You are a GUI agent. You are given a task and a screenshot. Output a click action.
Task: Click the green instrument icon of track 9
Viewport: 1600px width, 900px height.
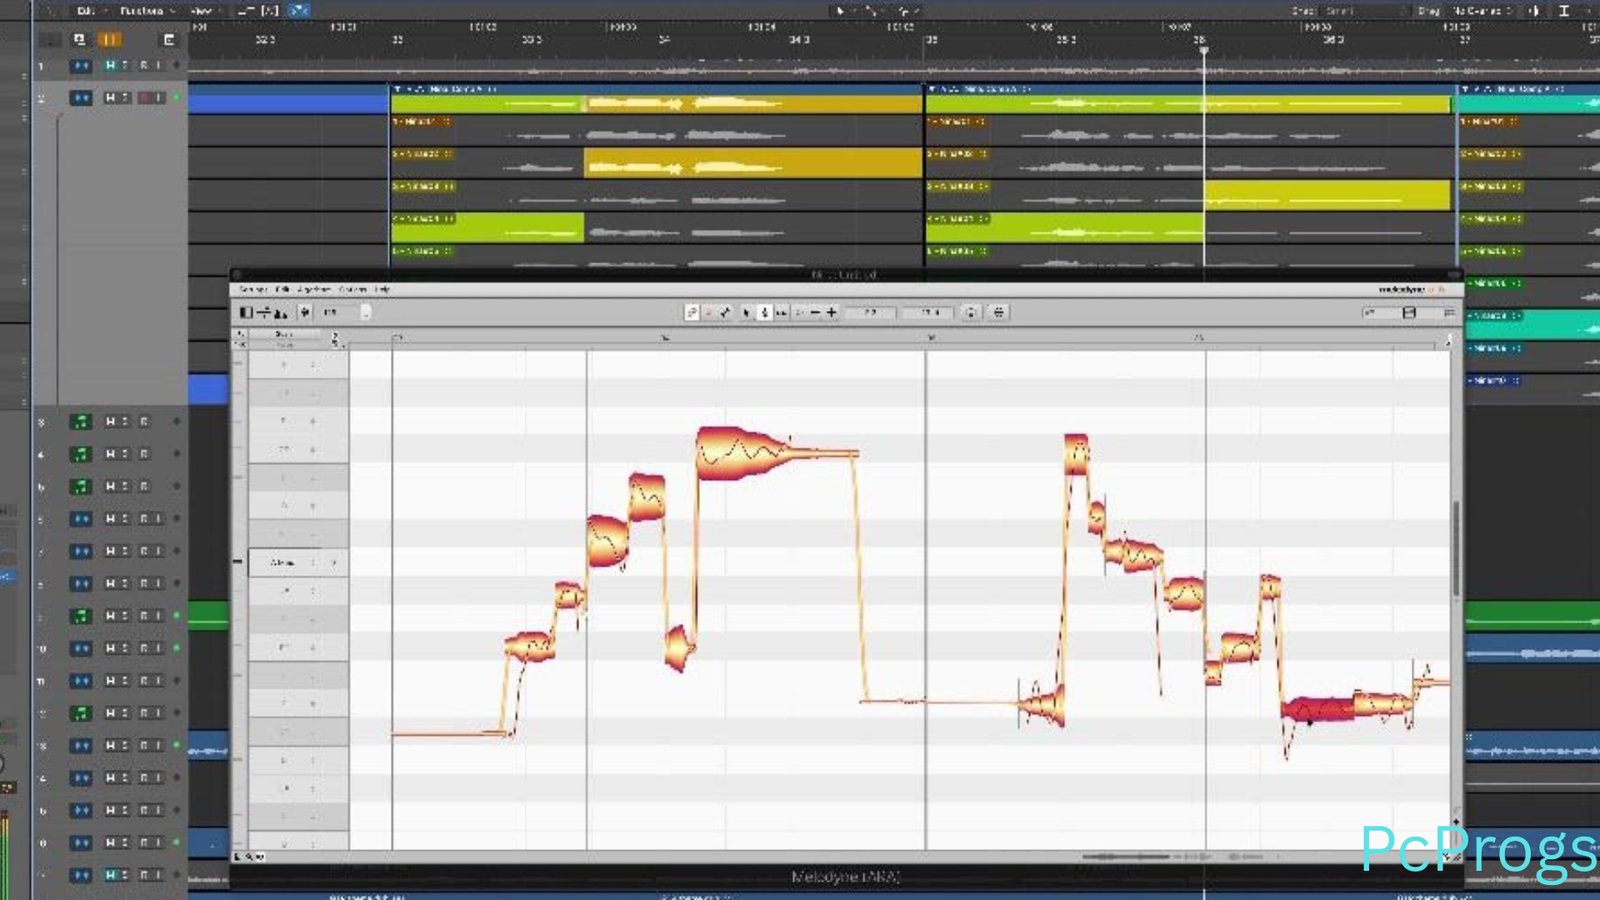(81, 616)
